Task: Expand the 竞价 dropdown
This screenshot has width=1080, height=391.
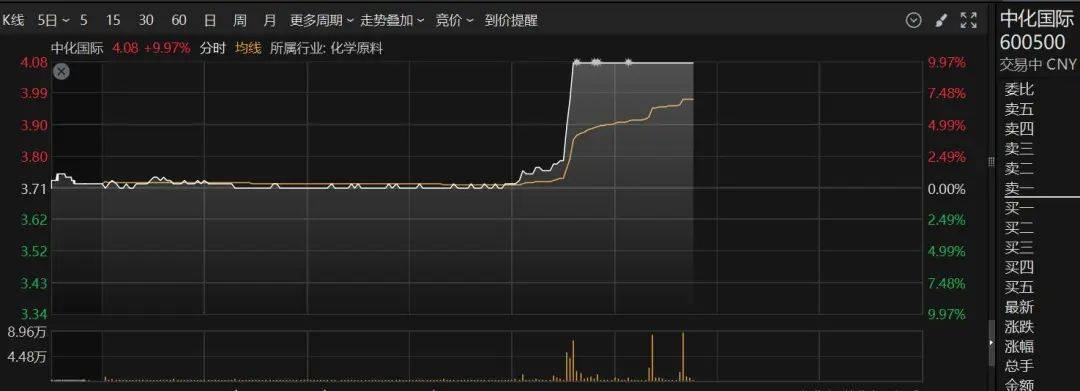Action: click(x=455, y=21)
